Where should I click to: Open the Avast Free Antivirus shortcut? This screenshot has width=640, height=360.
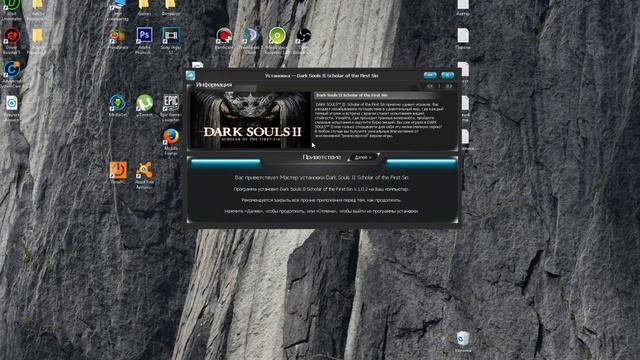(x=144, y=176)
